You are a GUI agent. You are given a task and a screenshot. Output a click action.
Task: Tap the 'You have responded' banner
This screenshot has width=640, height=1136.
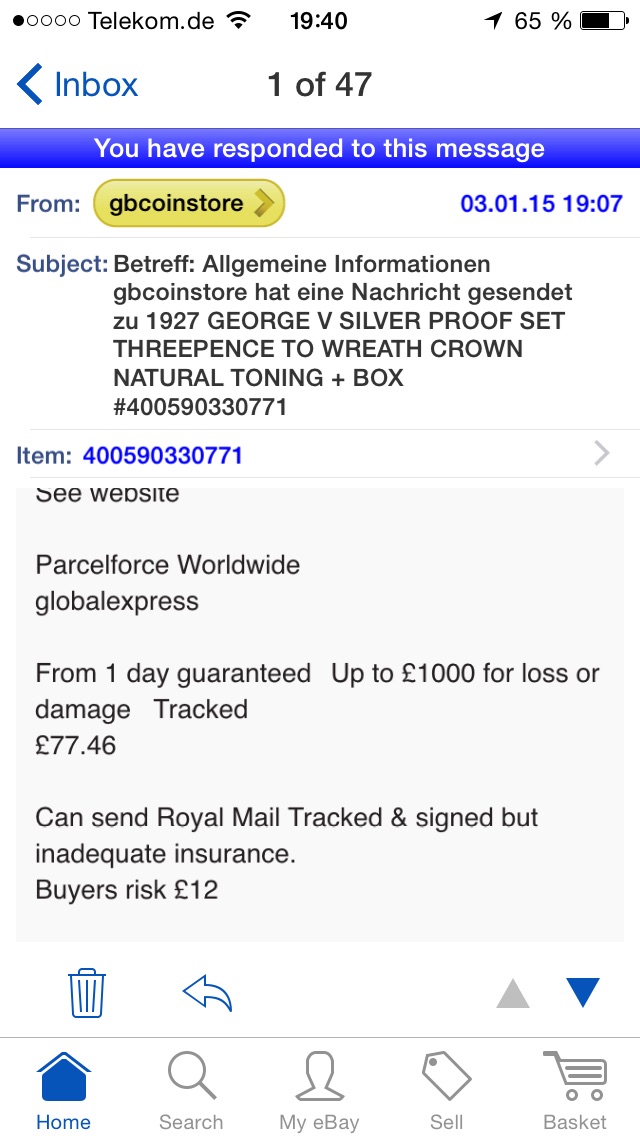coord(320,149)
